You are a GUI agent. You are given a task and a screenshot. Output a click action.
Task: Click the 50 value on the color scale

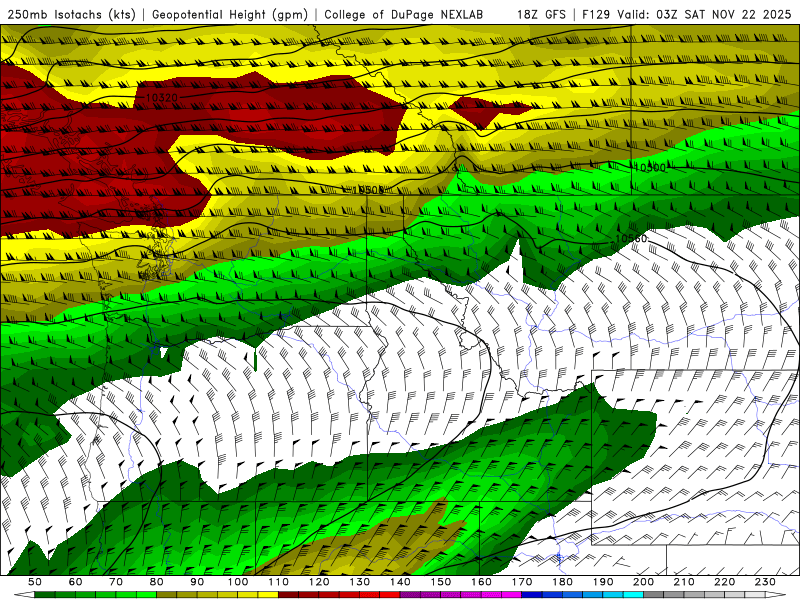[x=34, y=582]
